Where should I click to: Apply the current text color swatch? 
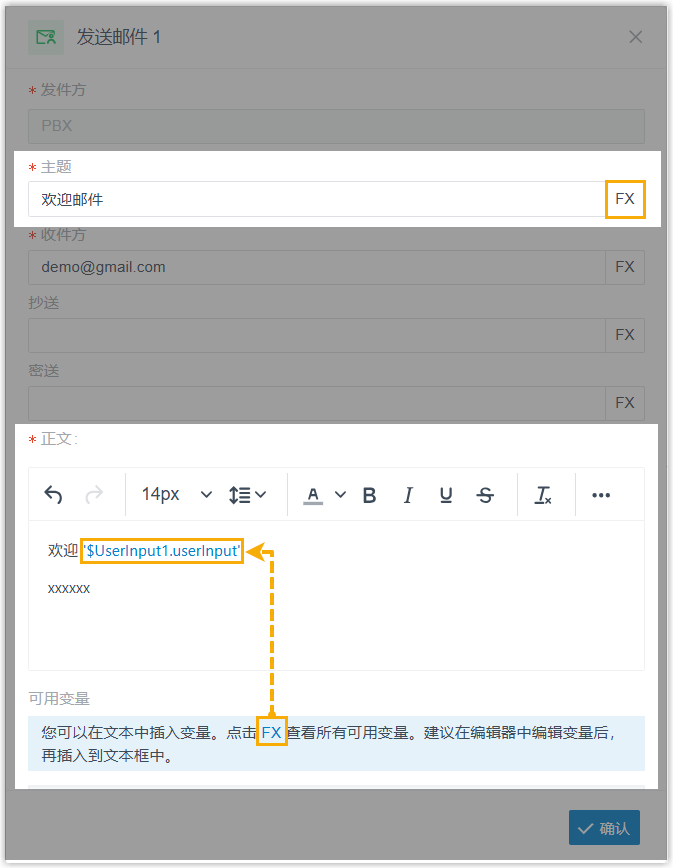pos(314,495)
